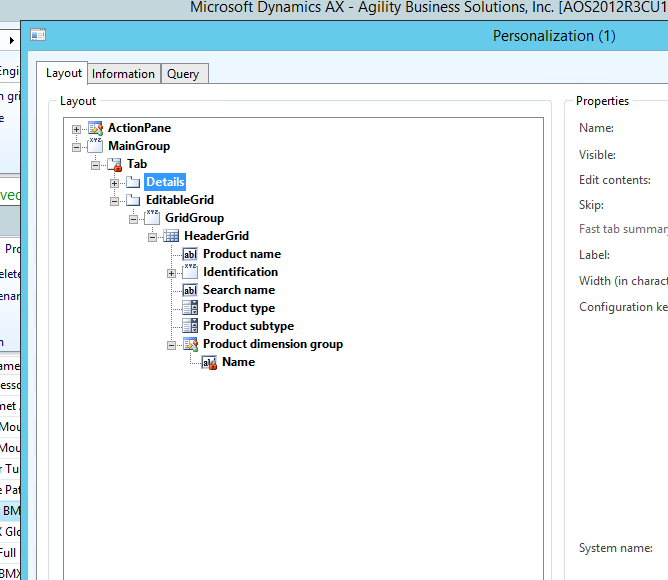This screenshot has width=668, height=580.
Task: Open the Query tab
Action: [x=184, y=74]
